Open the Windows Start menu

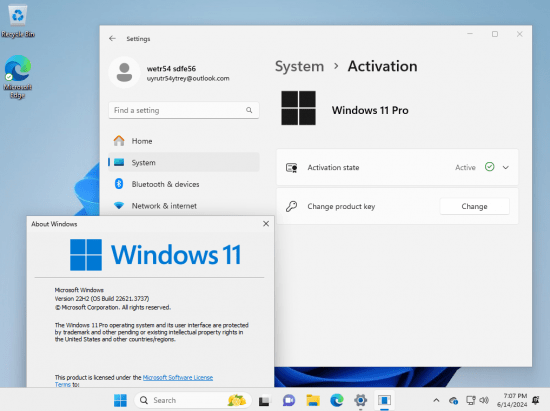(120, 400)
